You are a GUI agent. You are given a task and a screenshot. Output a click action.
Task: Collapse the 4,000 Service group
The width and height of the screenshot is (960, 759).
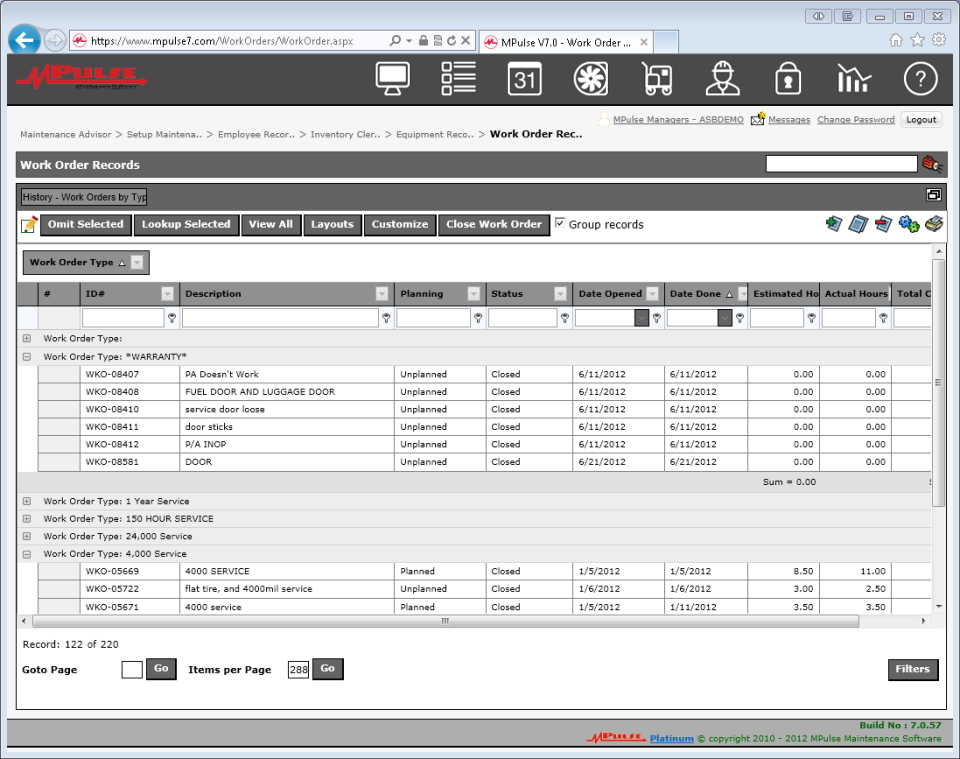[27, 554]
